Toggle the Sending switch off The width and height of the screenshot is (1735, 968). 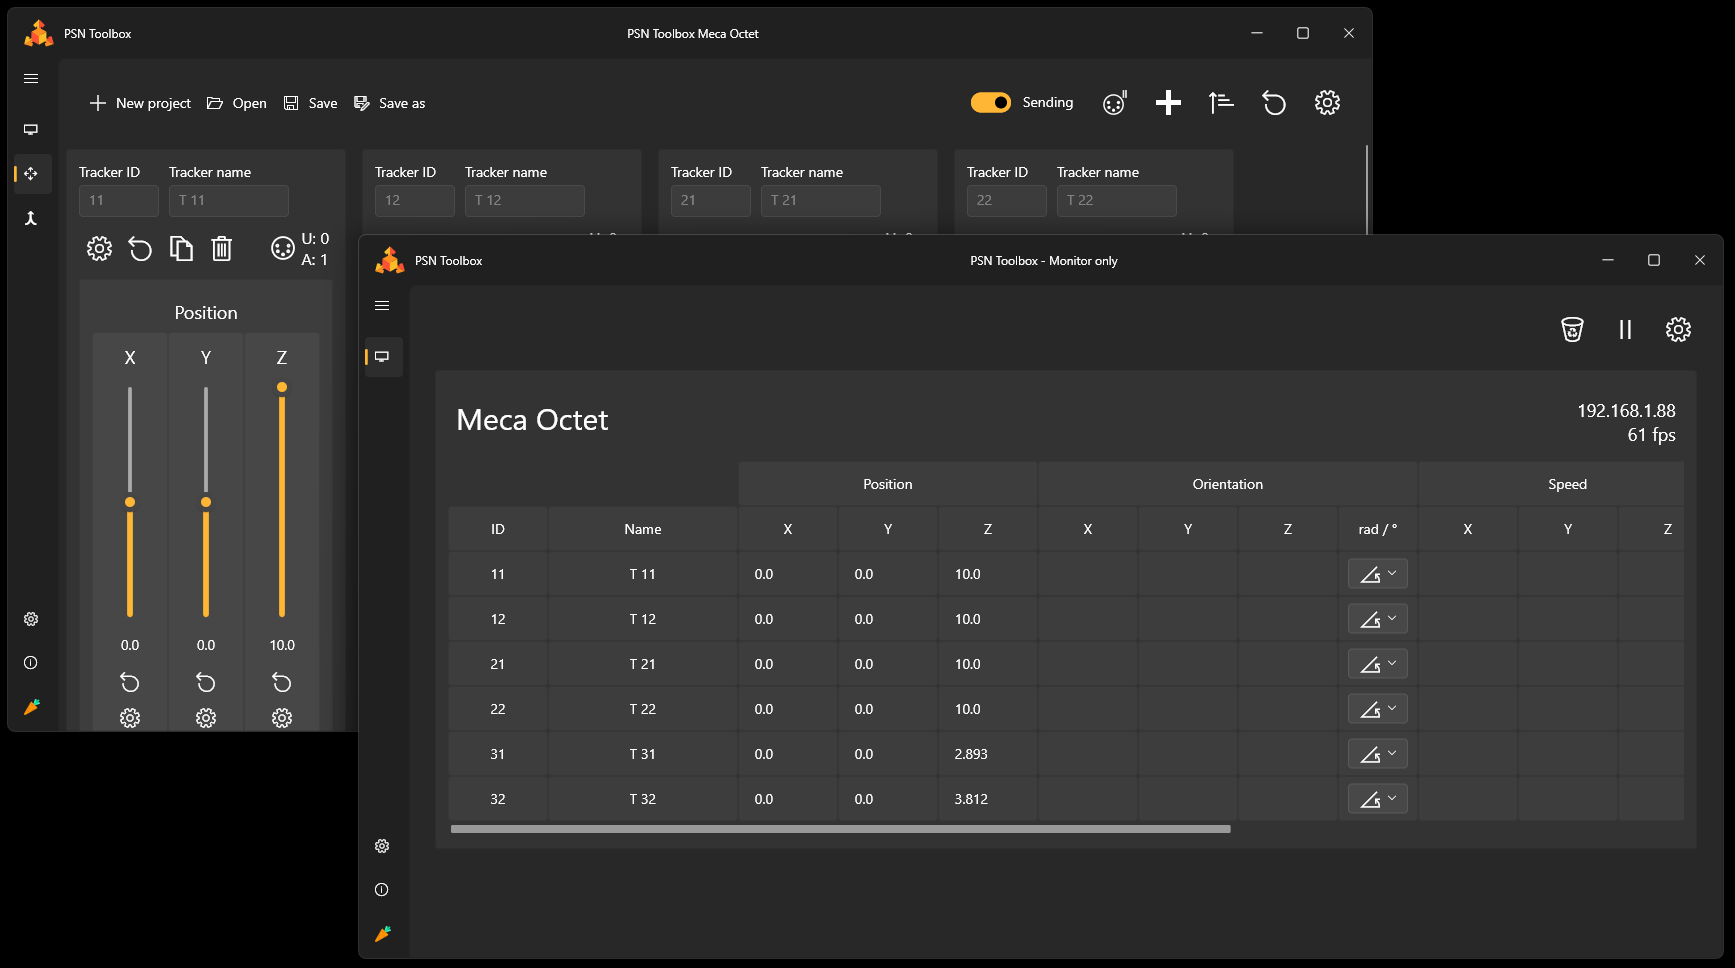point(990,103)
